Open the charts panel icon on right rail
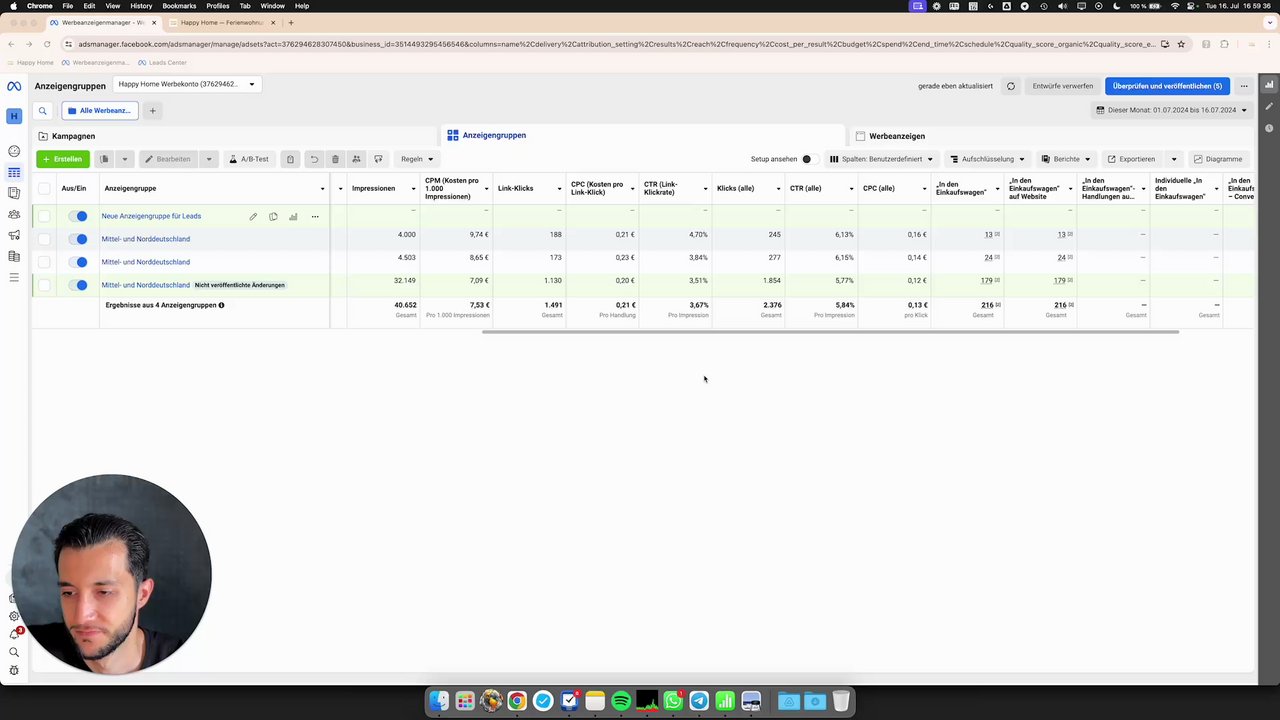1280x720 pixels. point(1269,84)
